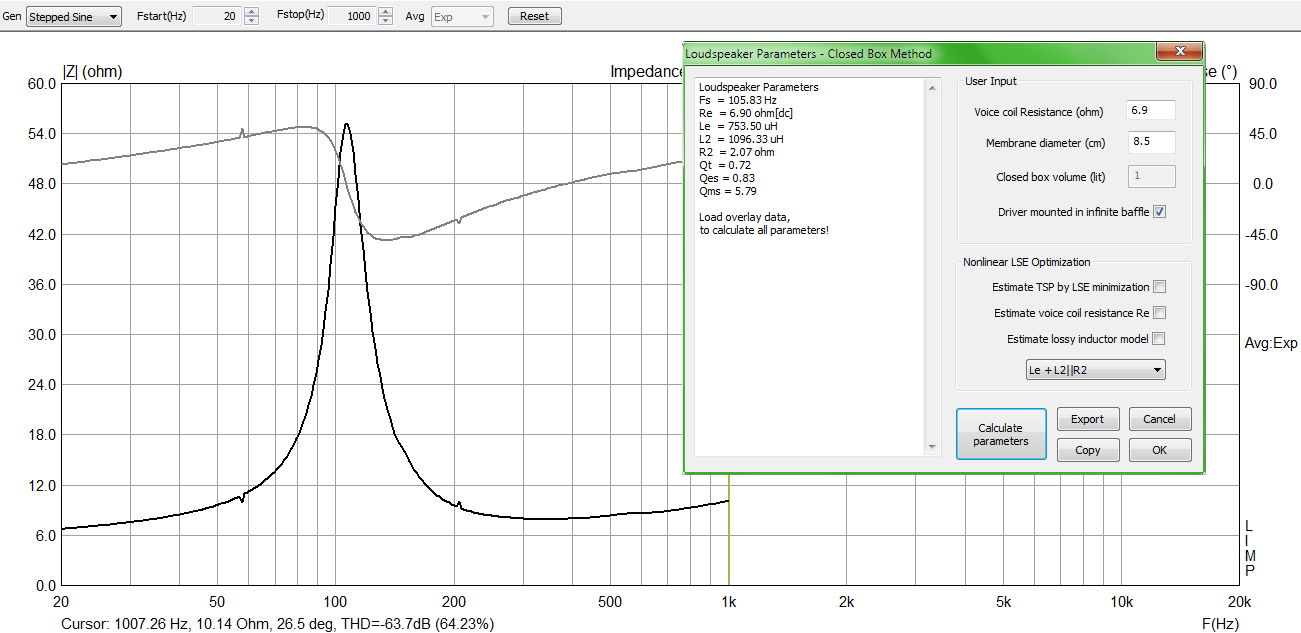Screen dimensions: 1301x633
Task: Click the Cursor readout in status line
Action: pos(277,623)
